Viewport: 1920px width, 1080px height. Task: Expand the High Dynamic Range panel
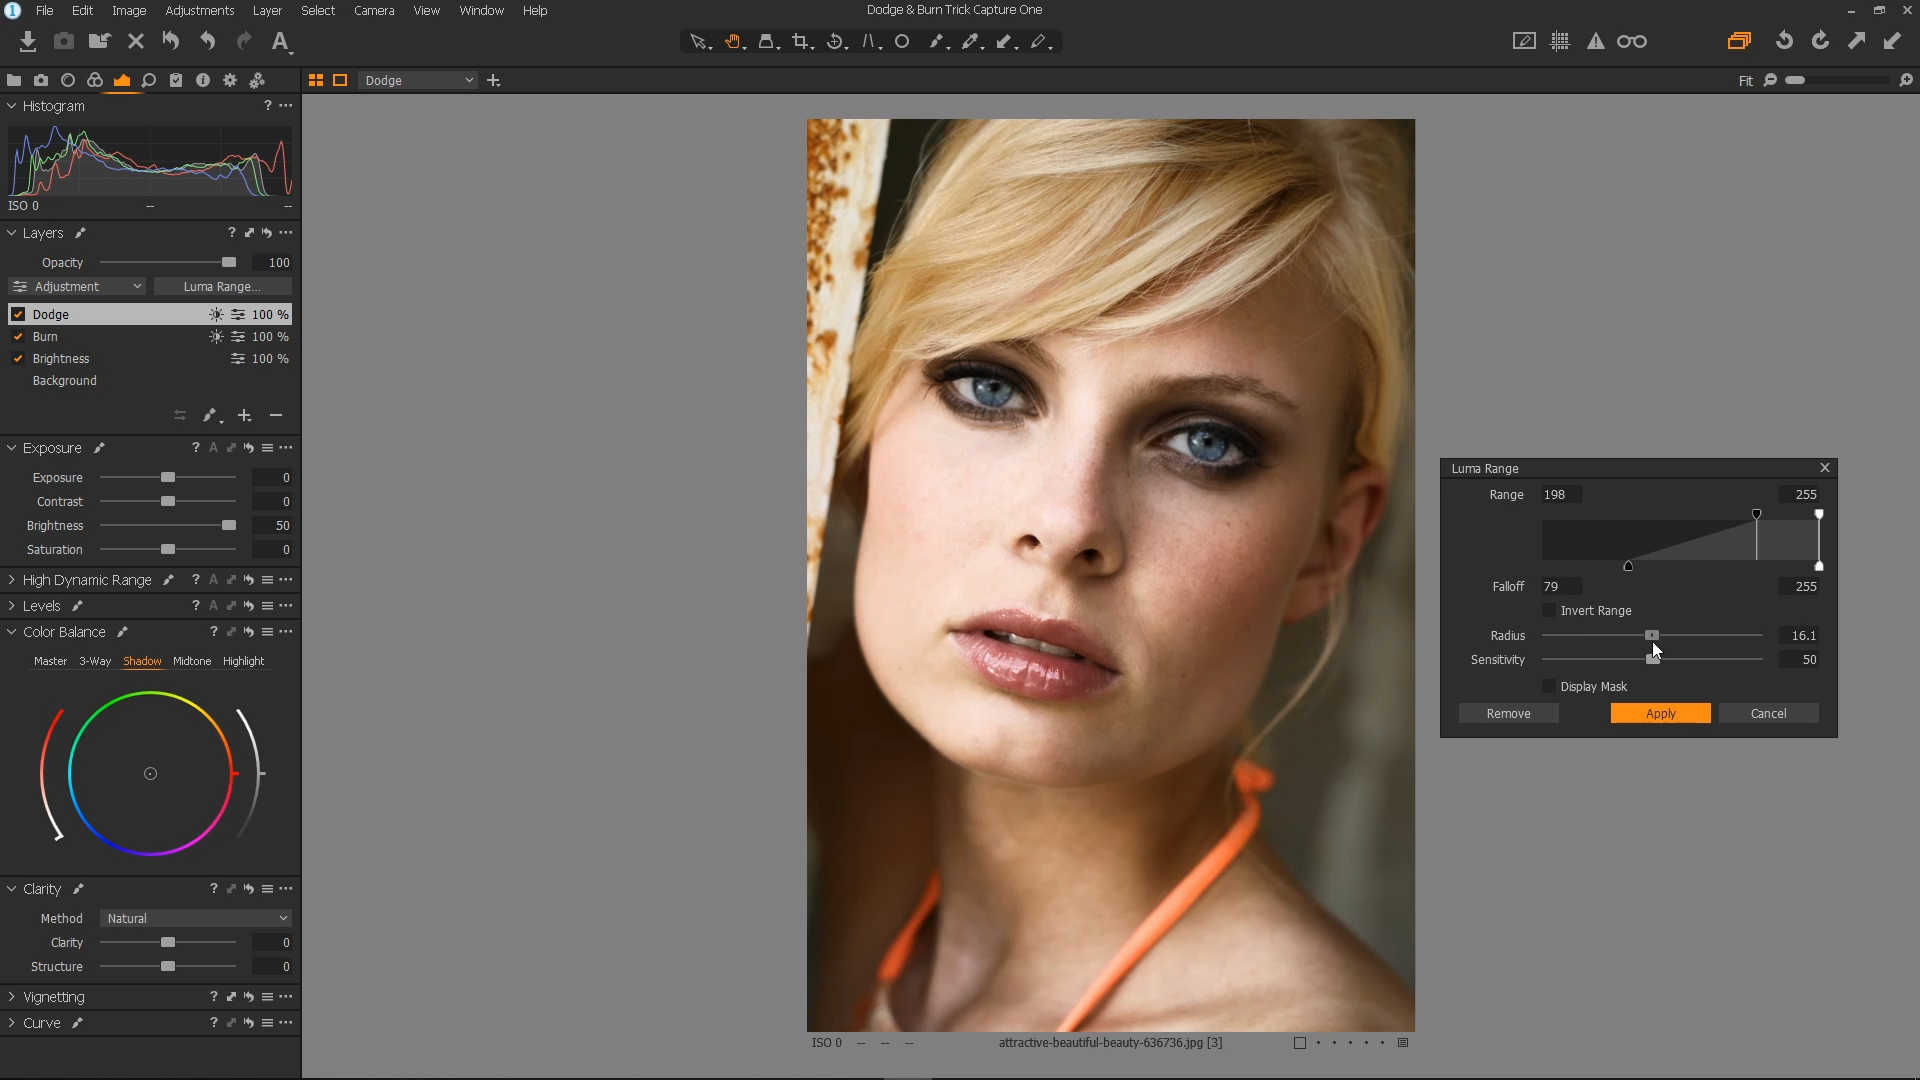[12, 580]
